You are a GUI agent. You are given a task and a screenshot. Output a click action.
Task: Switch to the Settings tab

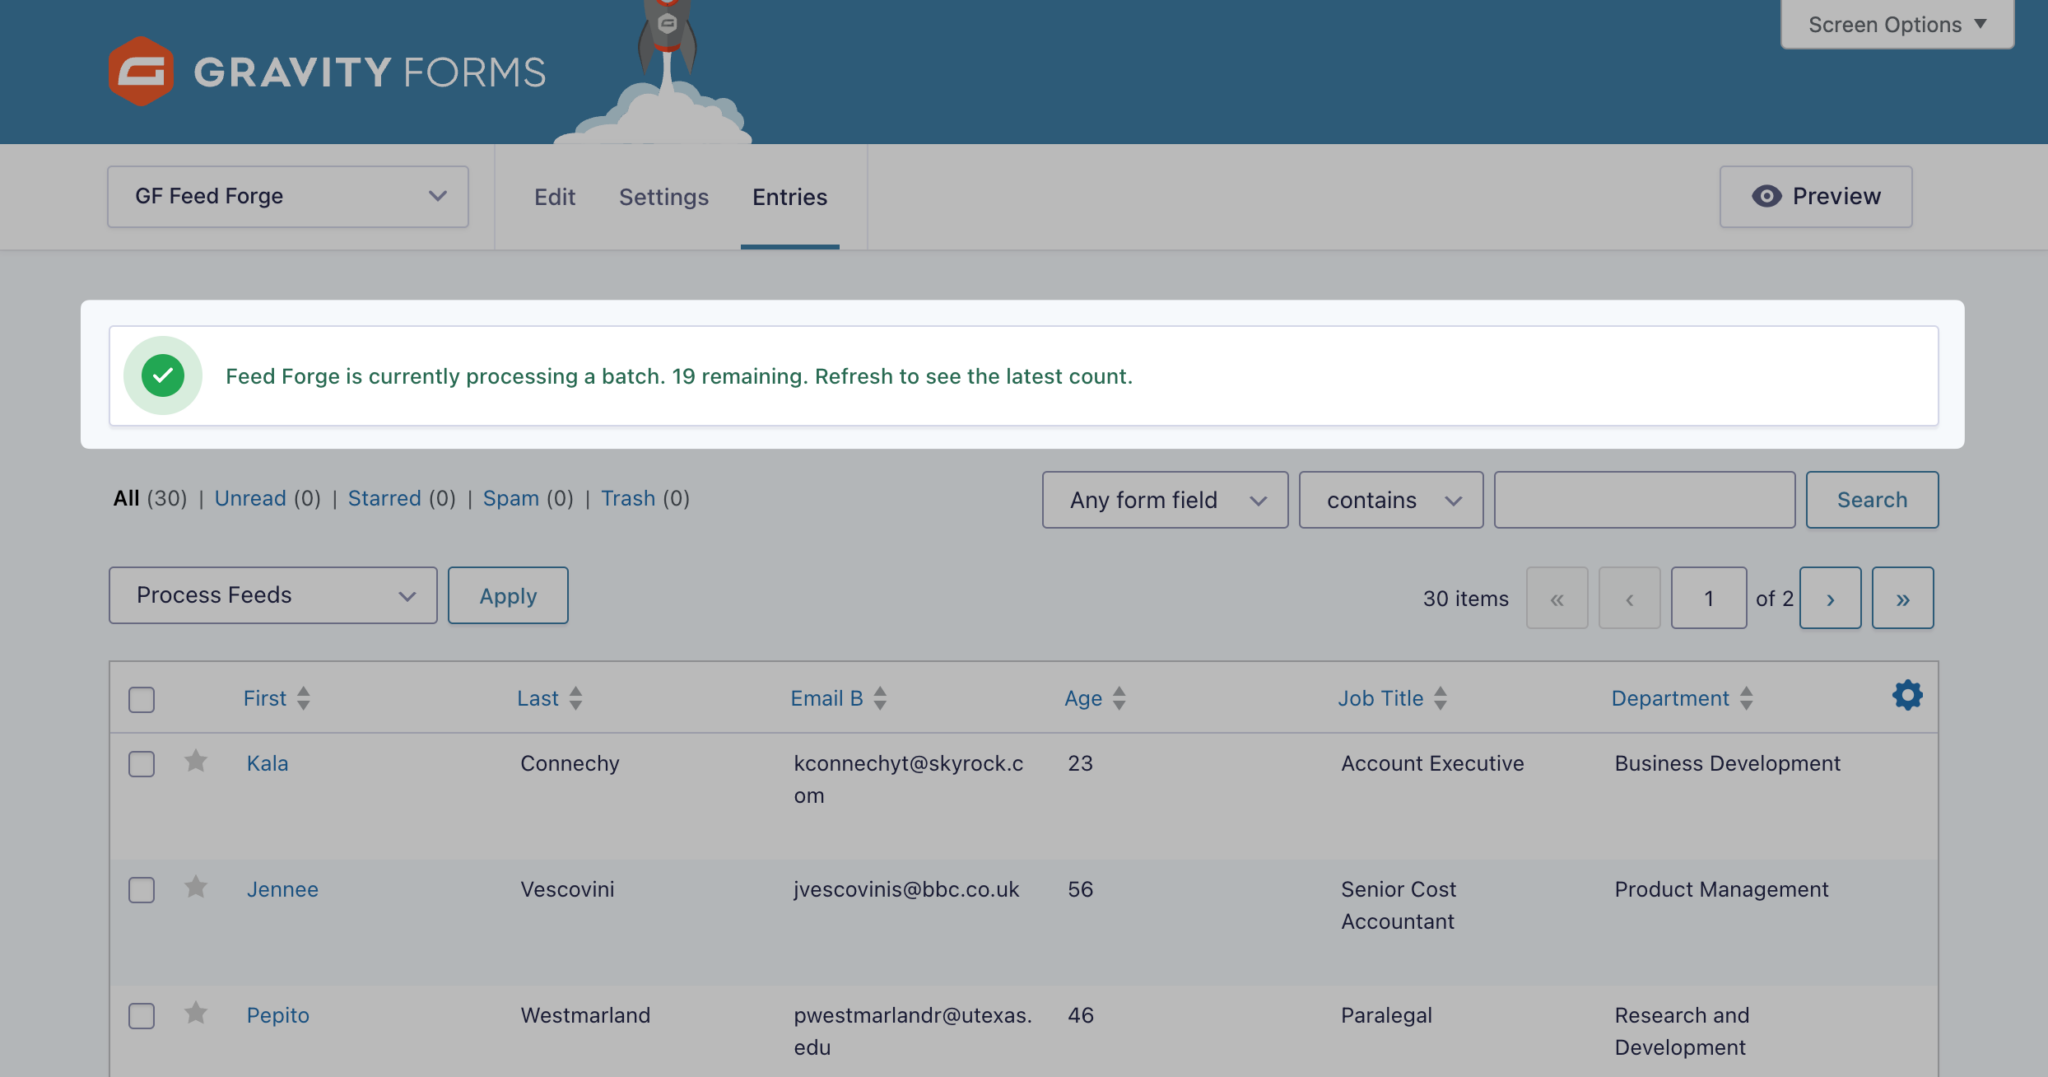[663, 197]
